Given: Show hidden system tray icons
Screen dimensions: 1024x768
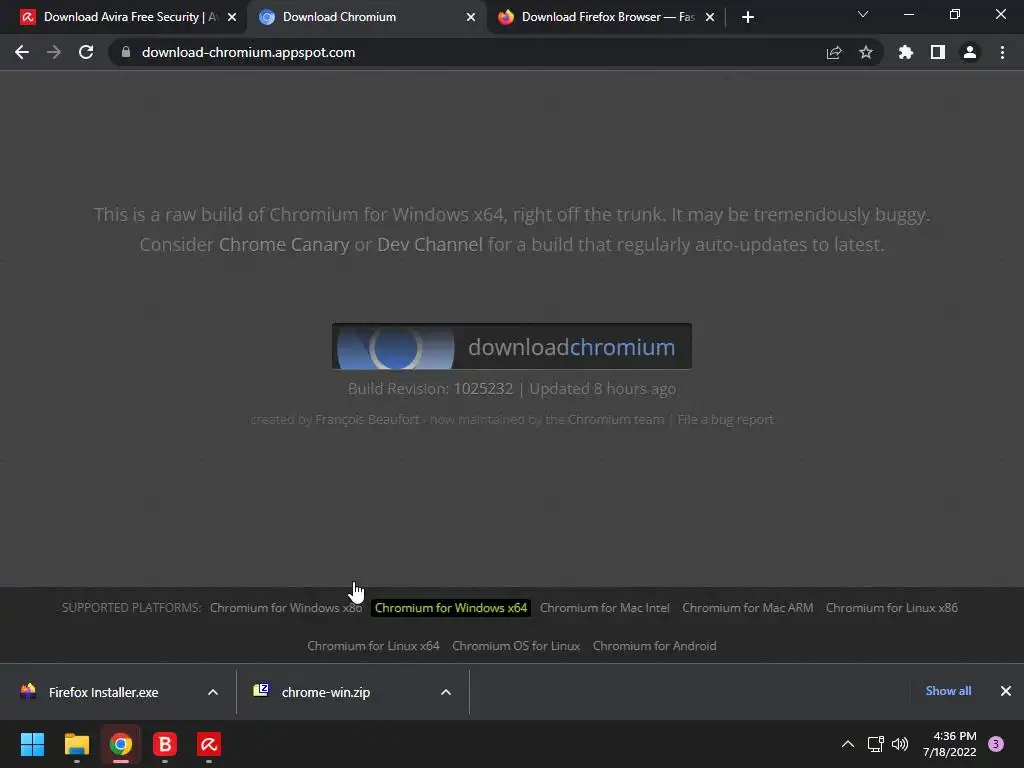Looking at the screenshot, I should point(848,744).
